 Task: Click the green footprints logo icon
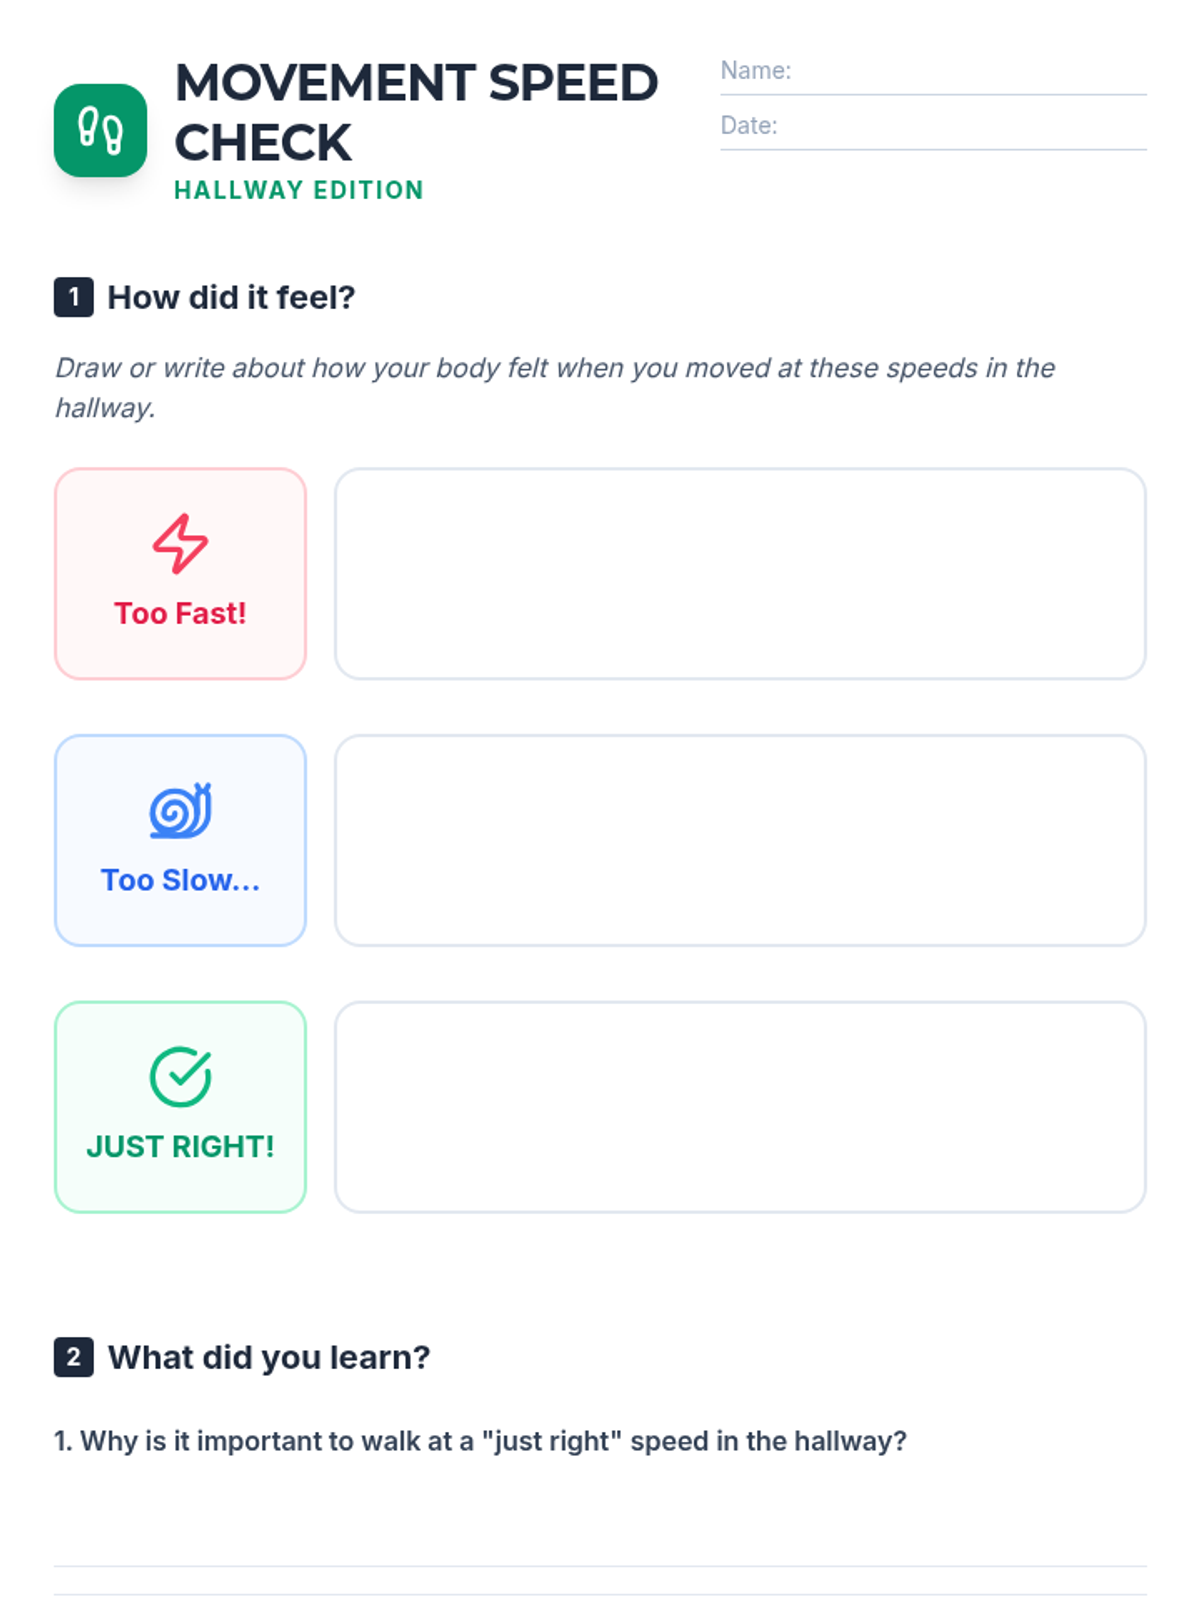(100, 131)
